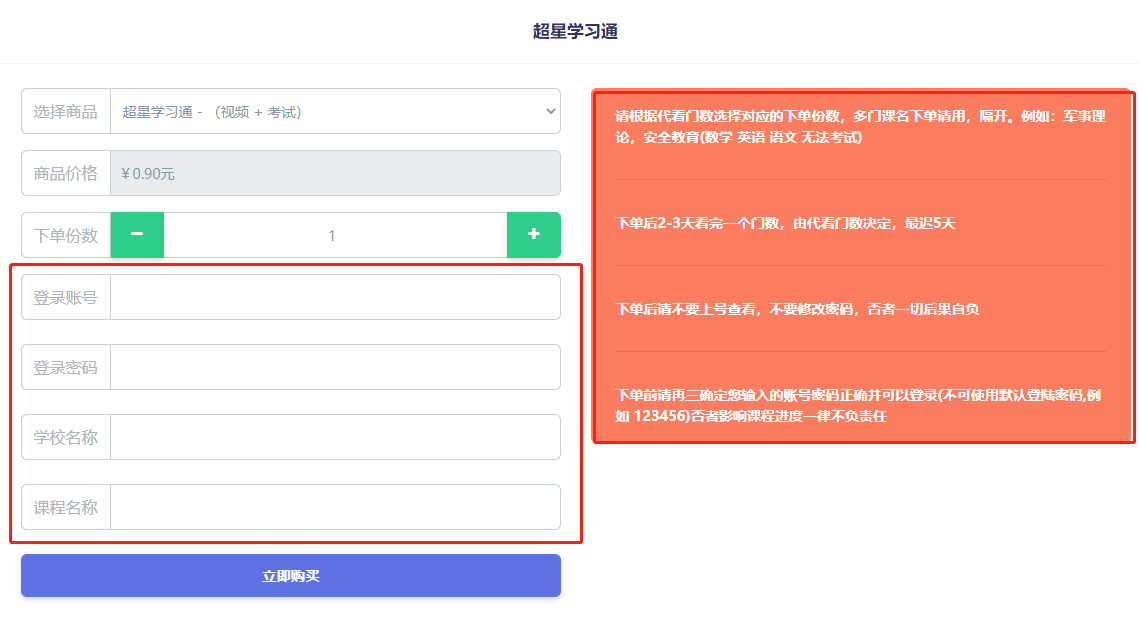Click the 登录密码 label
The height and width of the screenshot is (625, 1139).
(x=65, y=367)
